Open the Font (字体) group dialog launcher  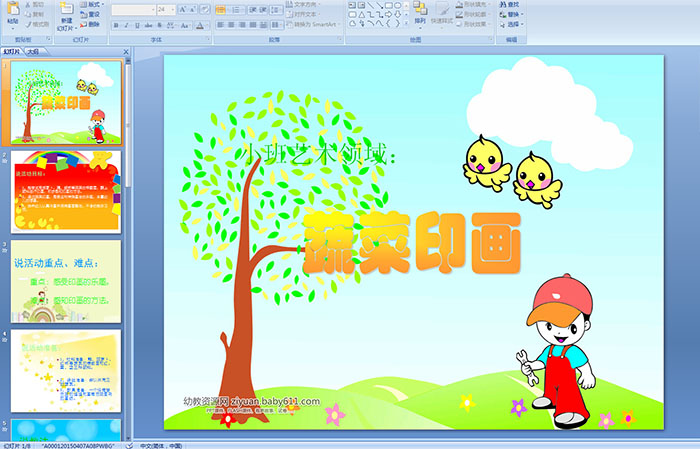[x=208, y=39]
